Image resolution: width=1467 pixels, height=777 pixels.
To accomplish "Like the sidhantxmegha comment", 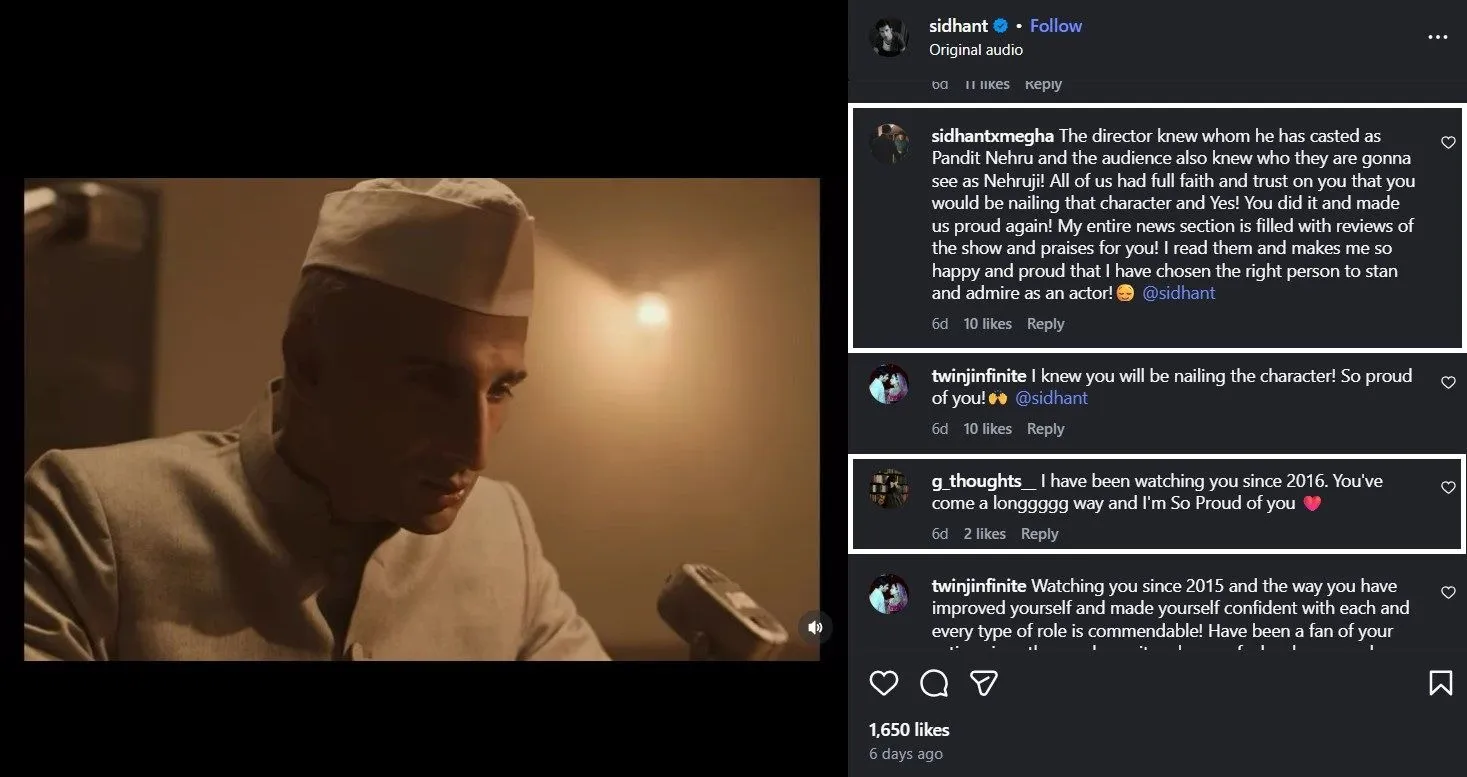I will click(1447, 143).
